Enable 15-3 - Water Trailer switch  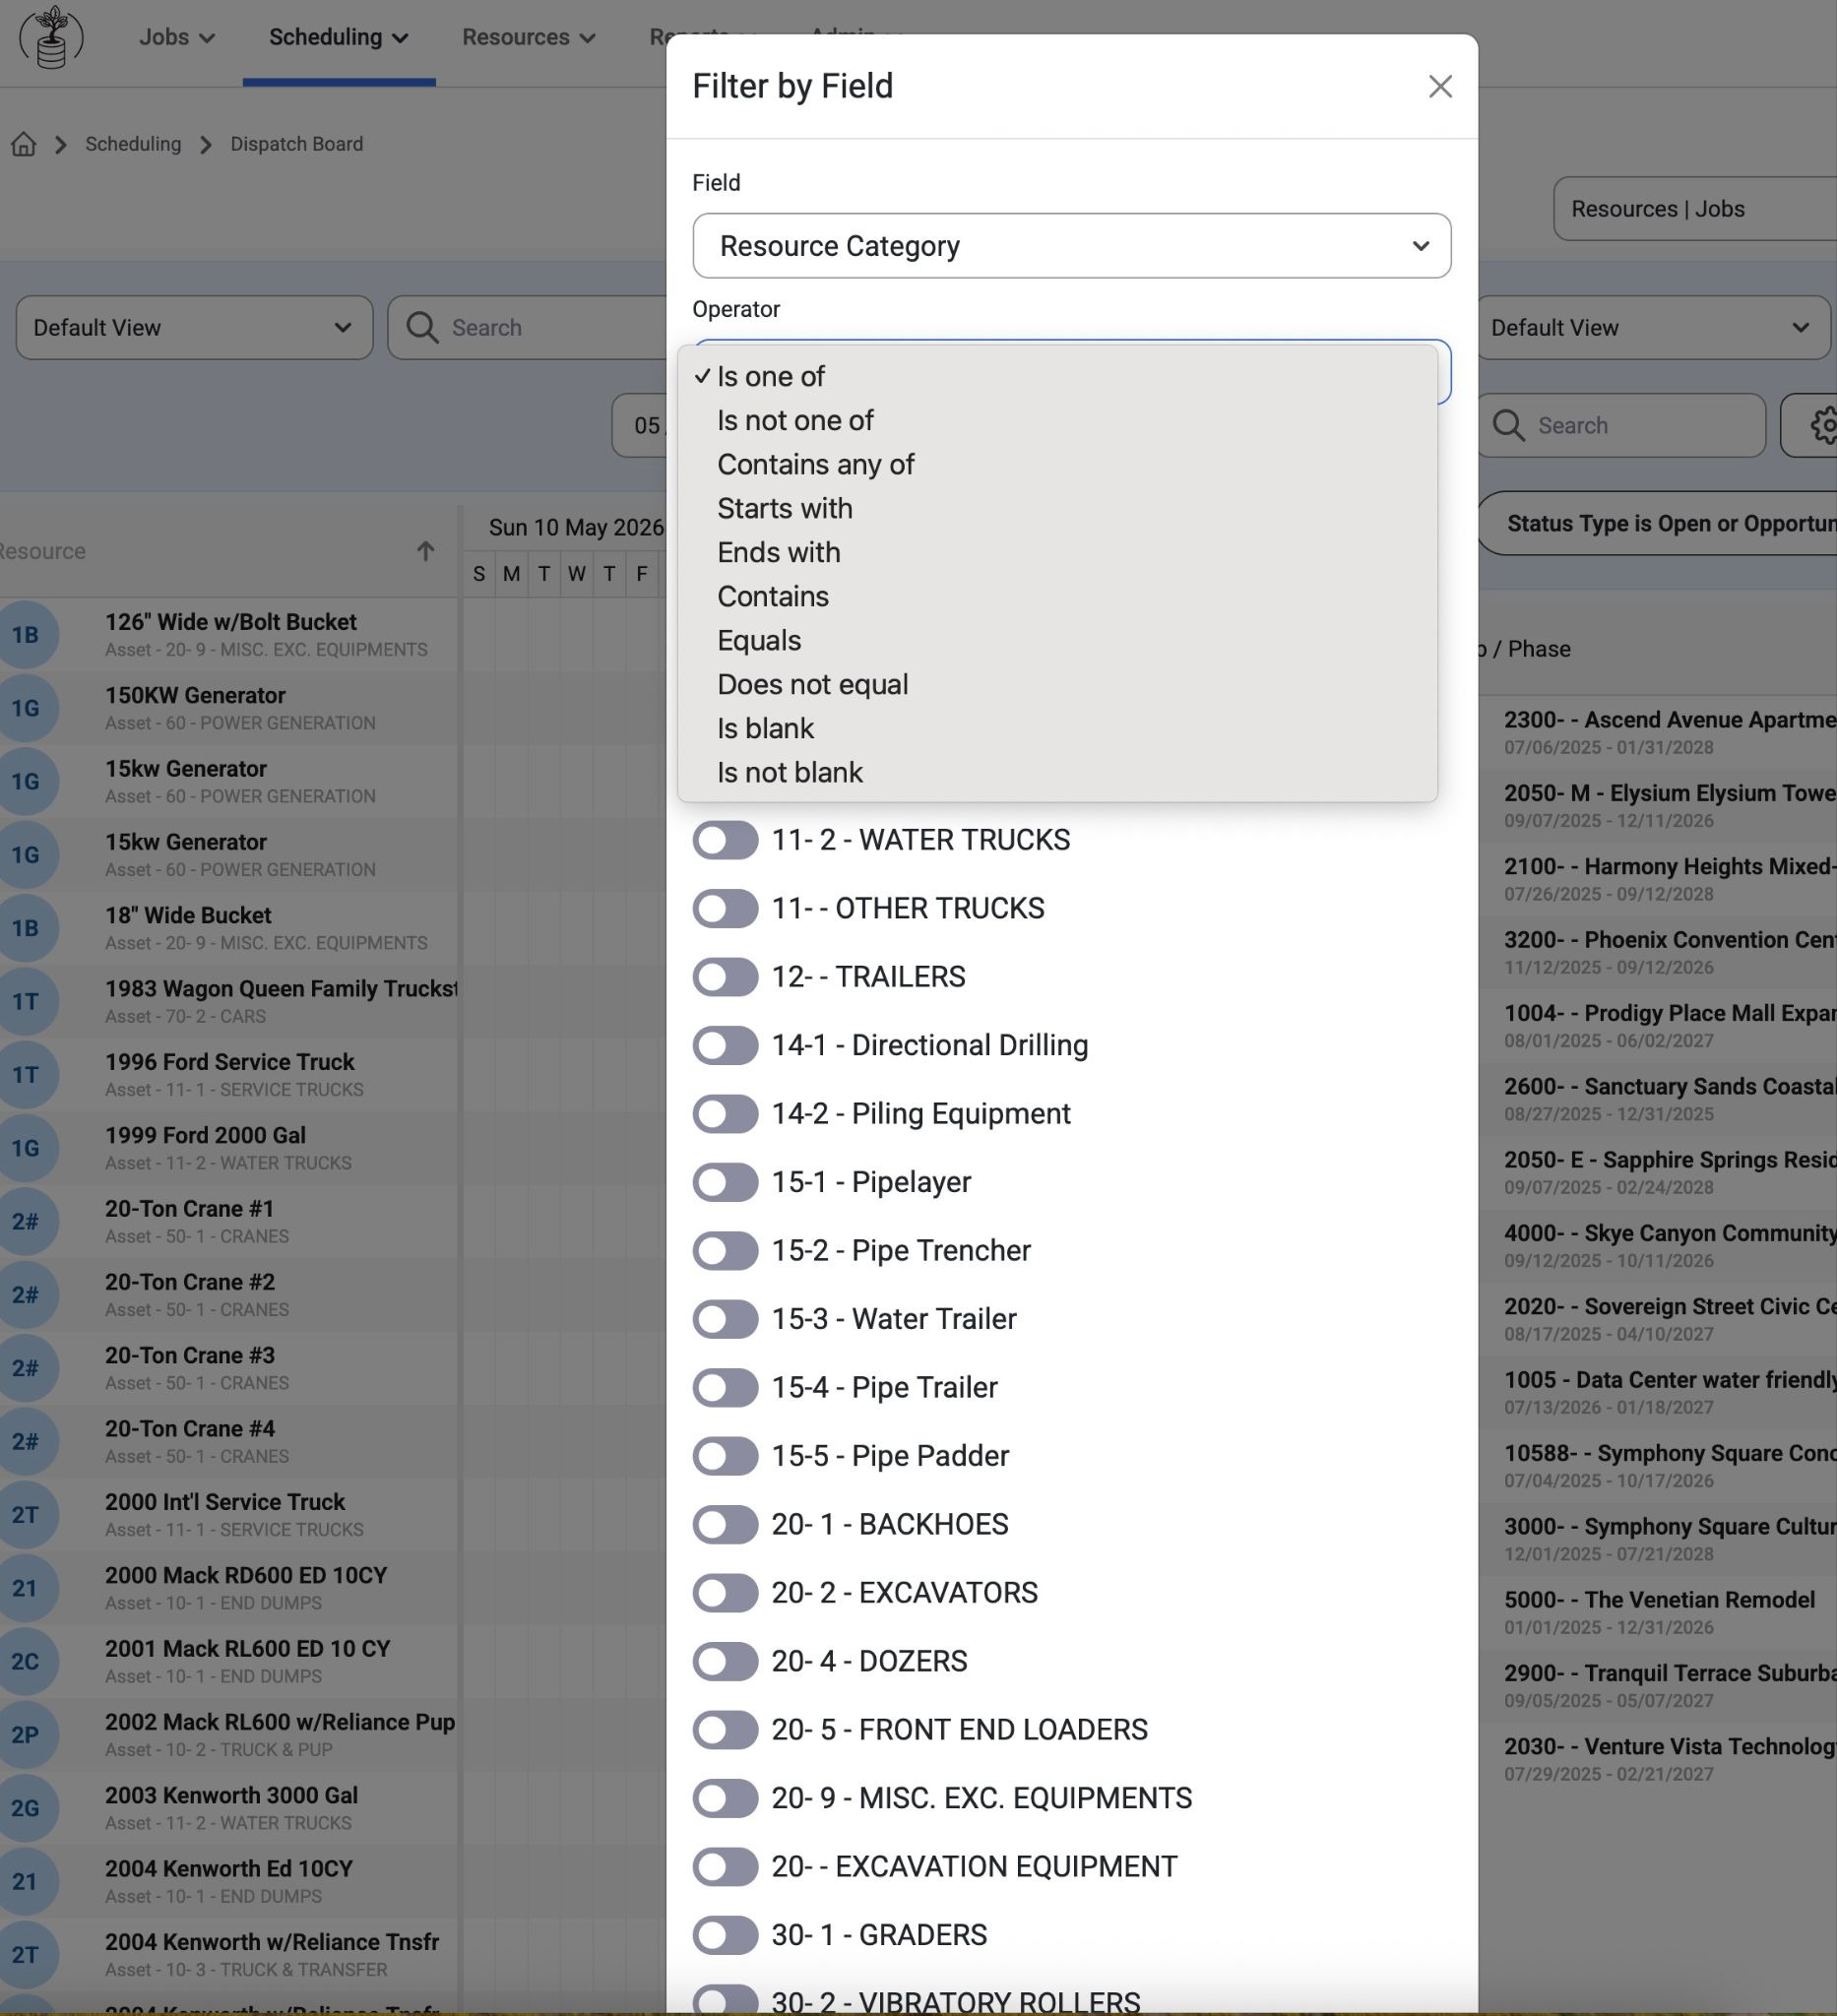(x=725, y=1319)
